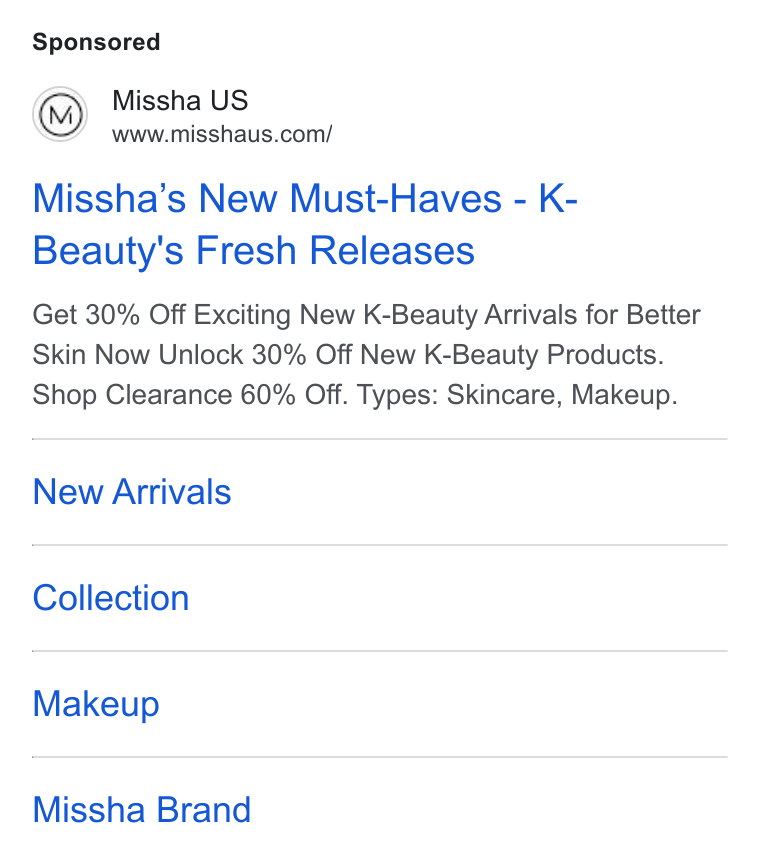Click the Missha US advertiser name
Image resolution: width=760 pixels, height=862 pixels.
(x=180, y=101)
